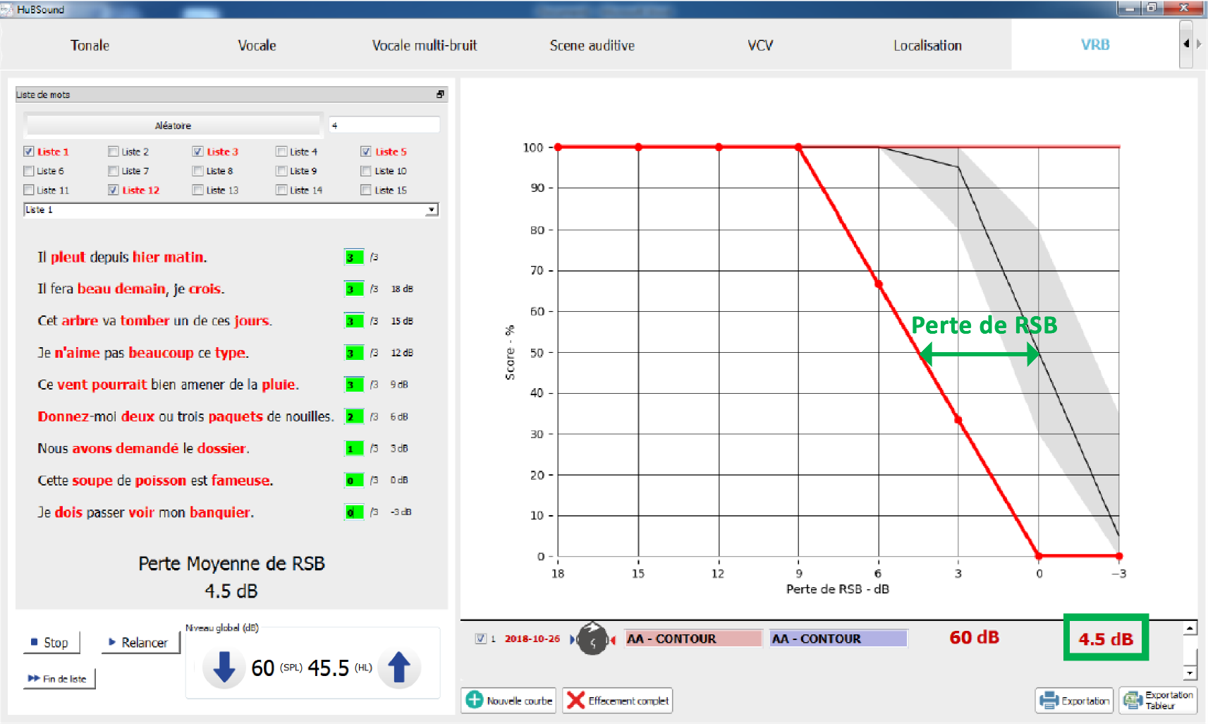Click the Aléatoire button
The height and width of the screenshot is (724, 1208).
tap(173, 126)
